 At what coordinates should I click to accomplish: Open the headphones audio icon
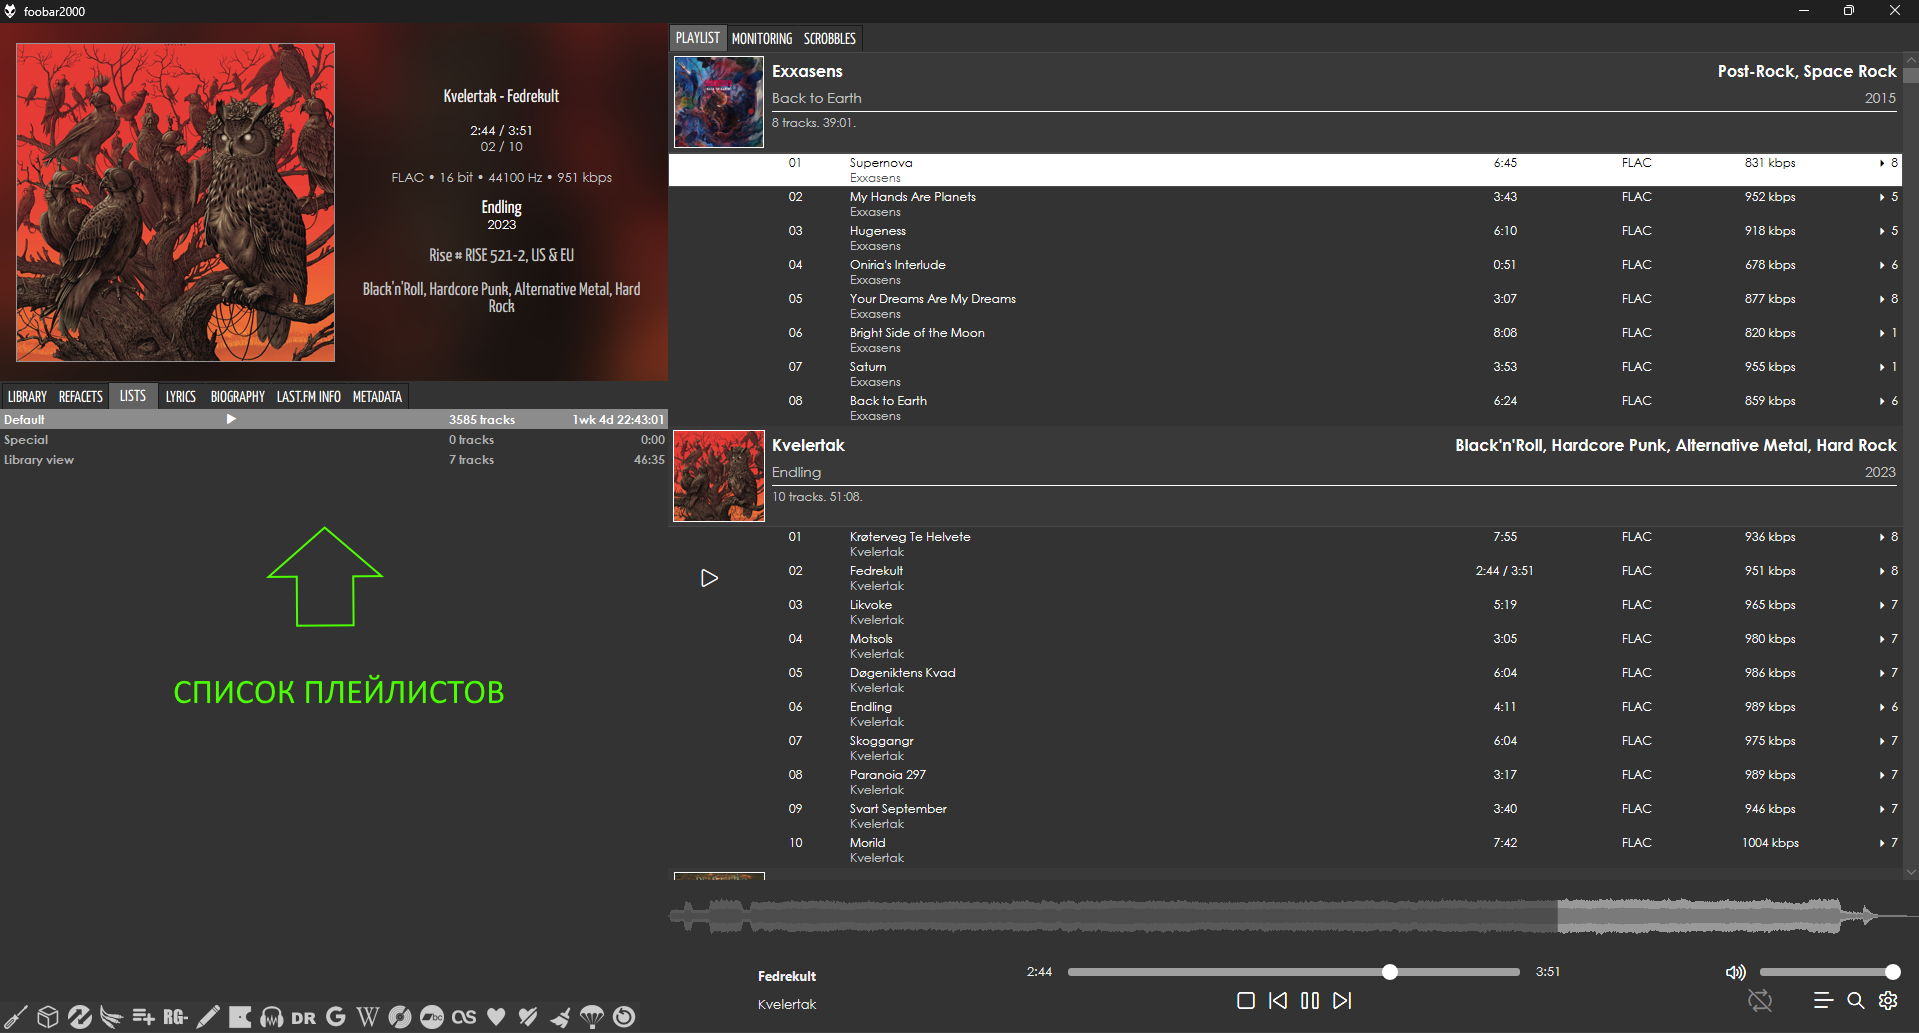(271, 1017)
